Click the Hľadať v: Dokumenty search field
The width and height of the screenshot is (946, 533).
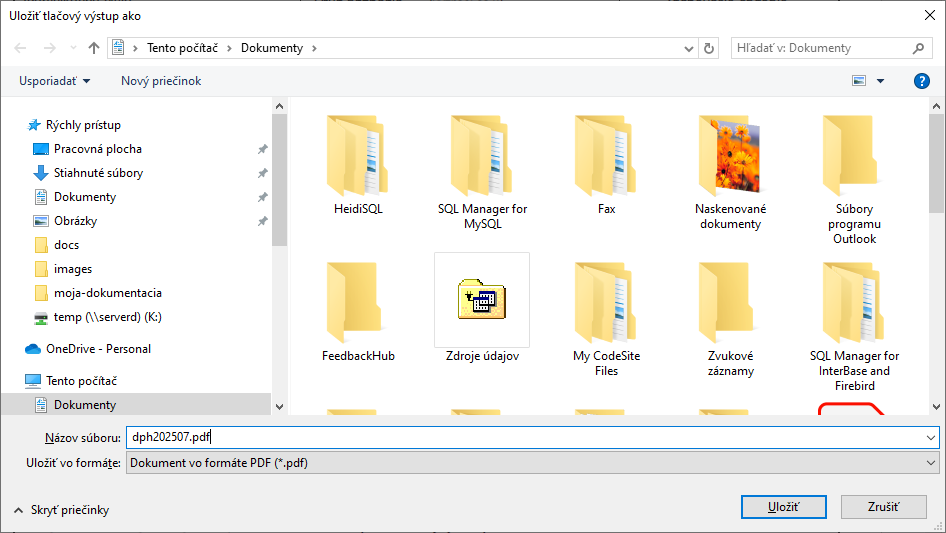[820, 48]
